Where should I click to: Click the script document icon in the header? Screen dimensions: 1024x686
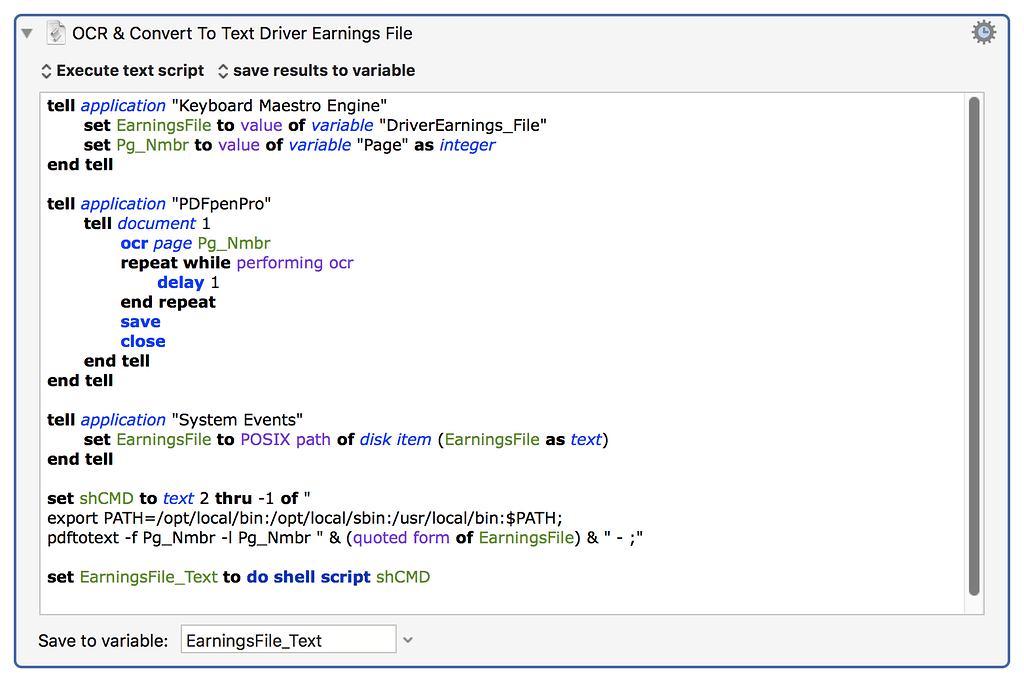56,33
